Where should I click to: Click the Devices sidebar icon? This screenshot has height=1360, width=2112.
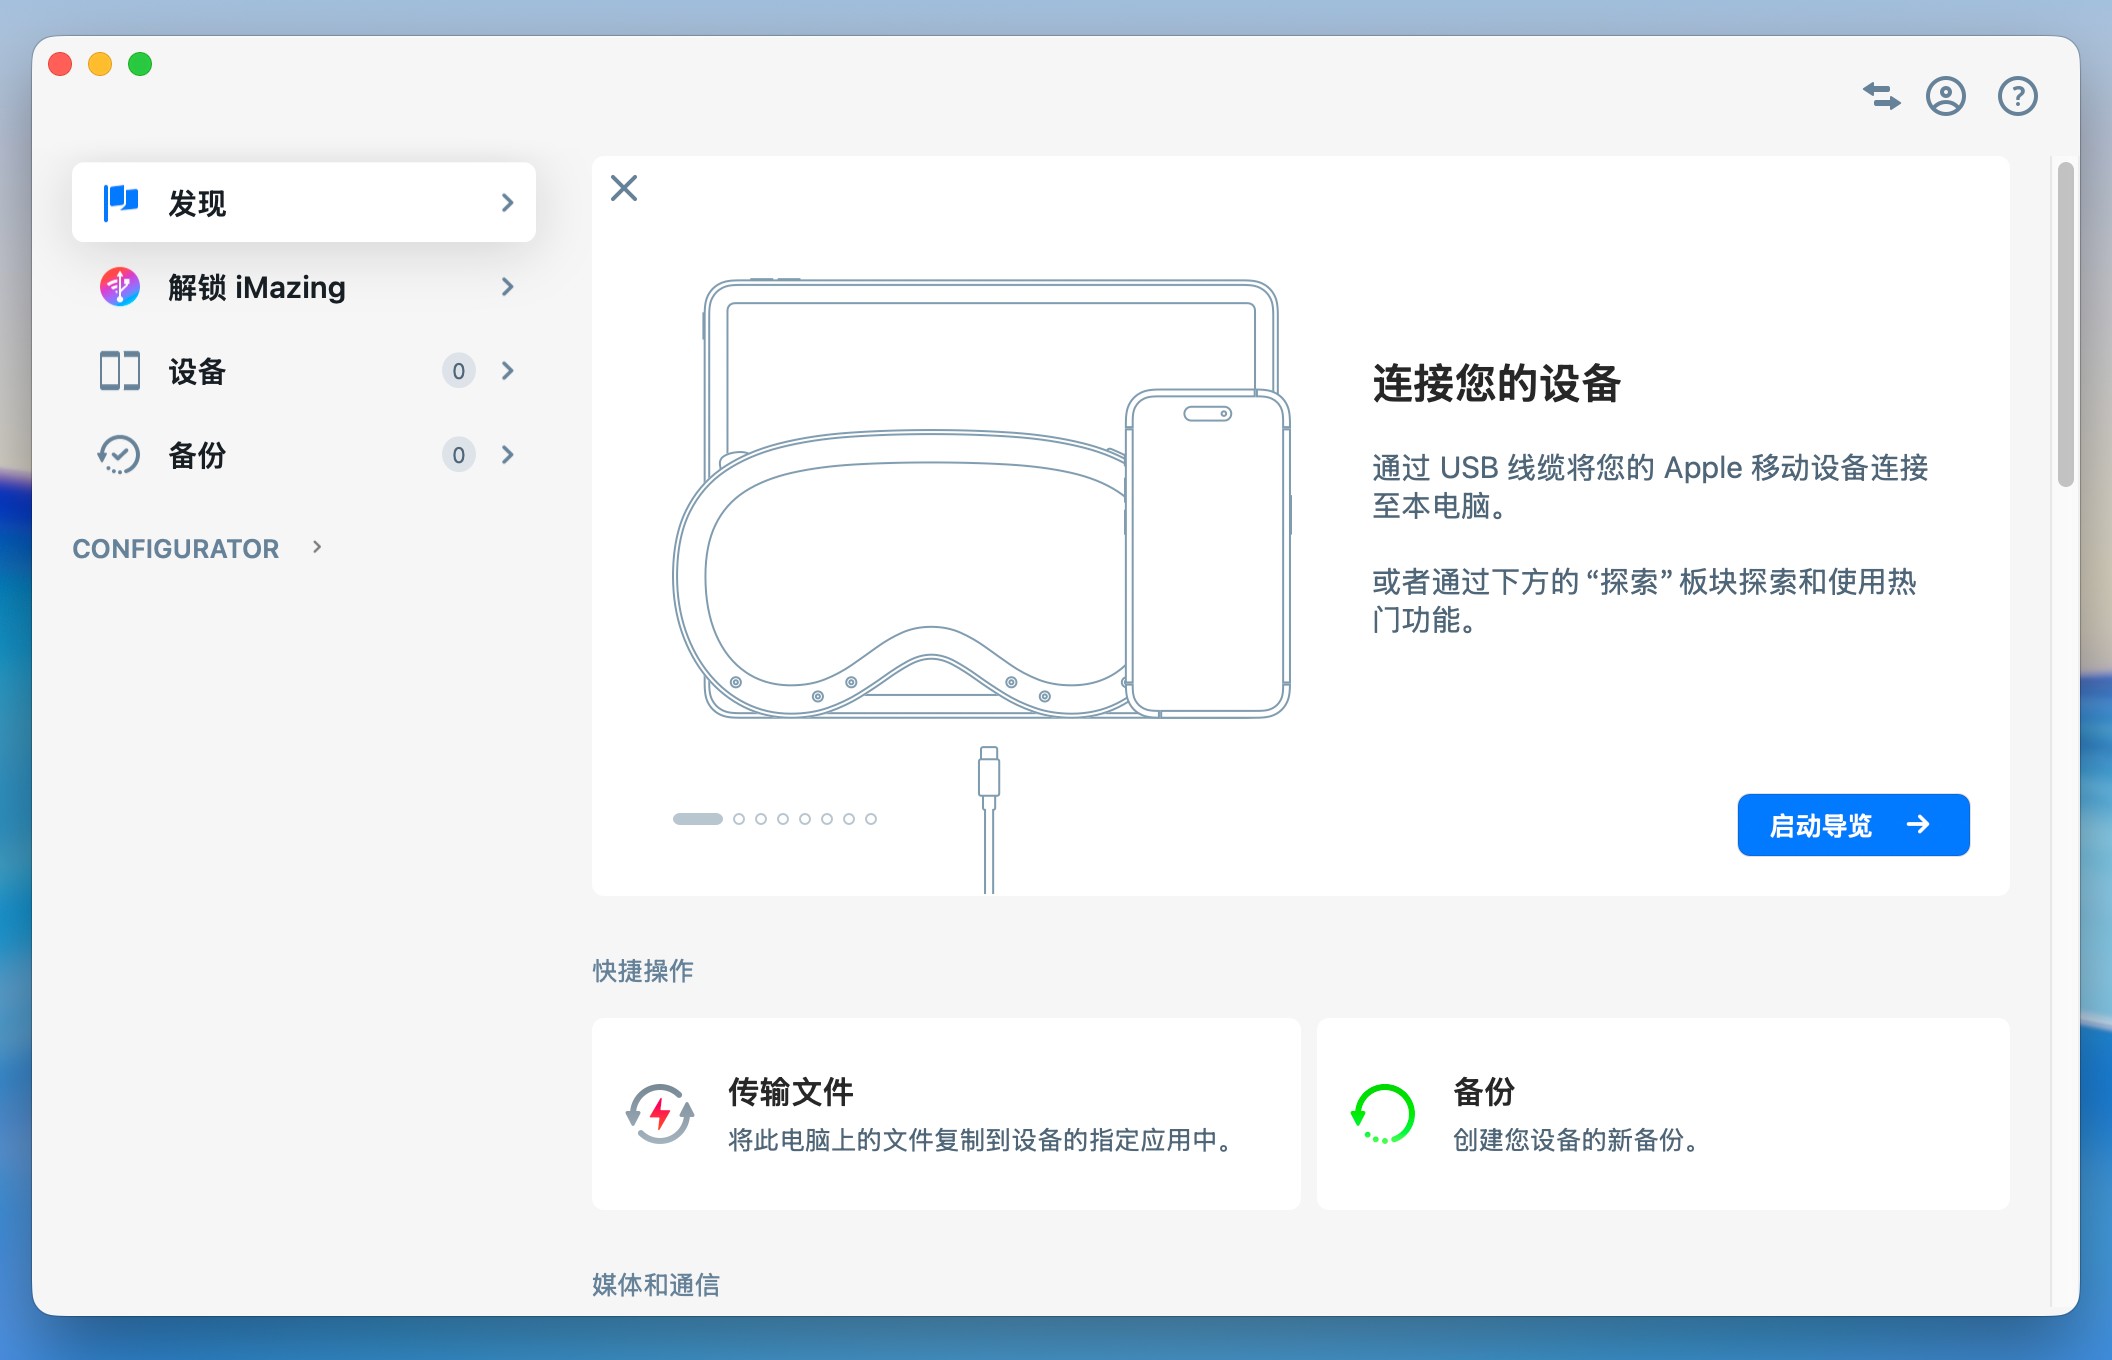(x=120, y=371)
